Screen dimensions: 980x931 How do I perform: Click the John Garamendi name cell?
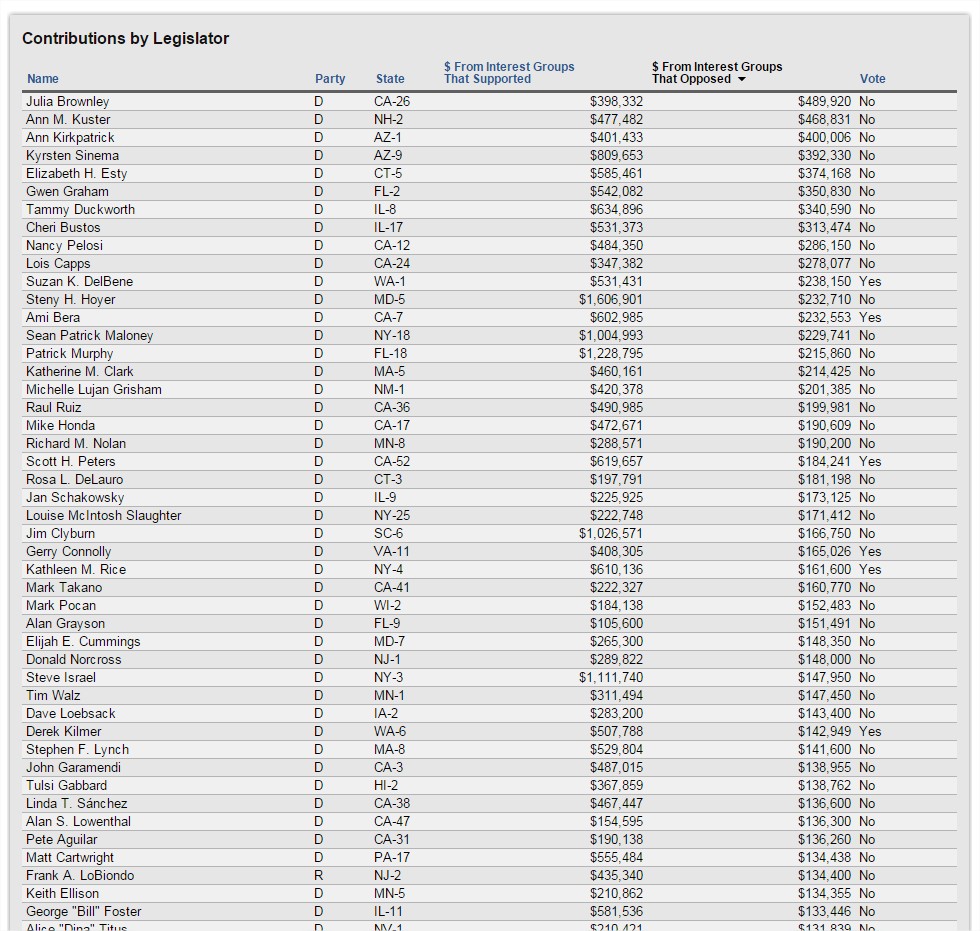[x=73, y=768]
